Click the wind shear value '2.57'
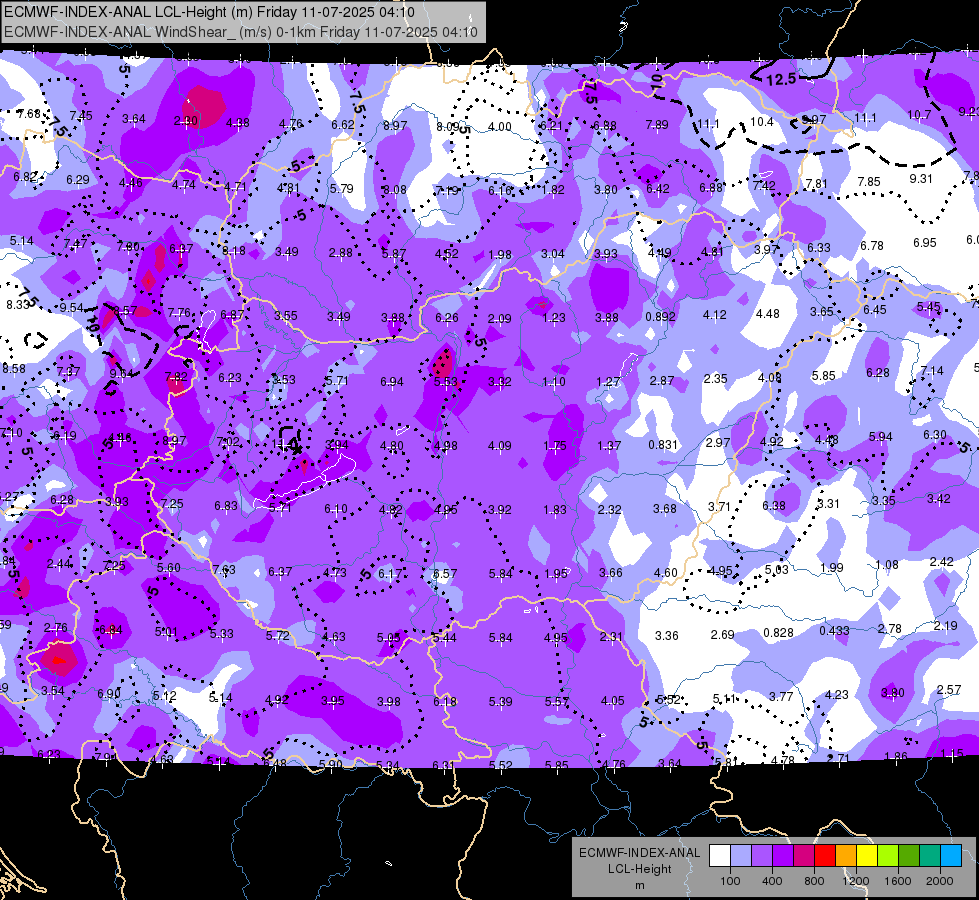Image resolution: width=979 pixels, height=900 pixels. coord(949,690)
